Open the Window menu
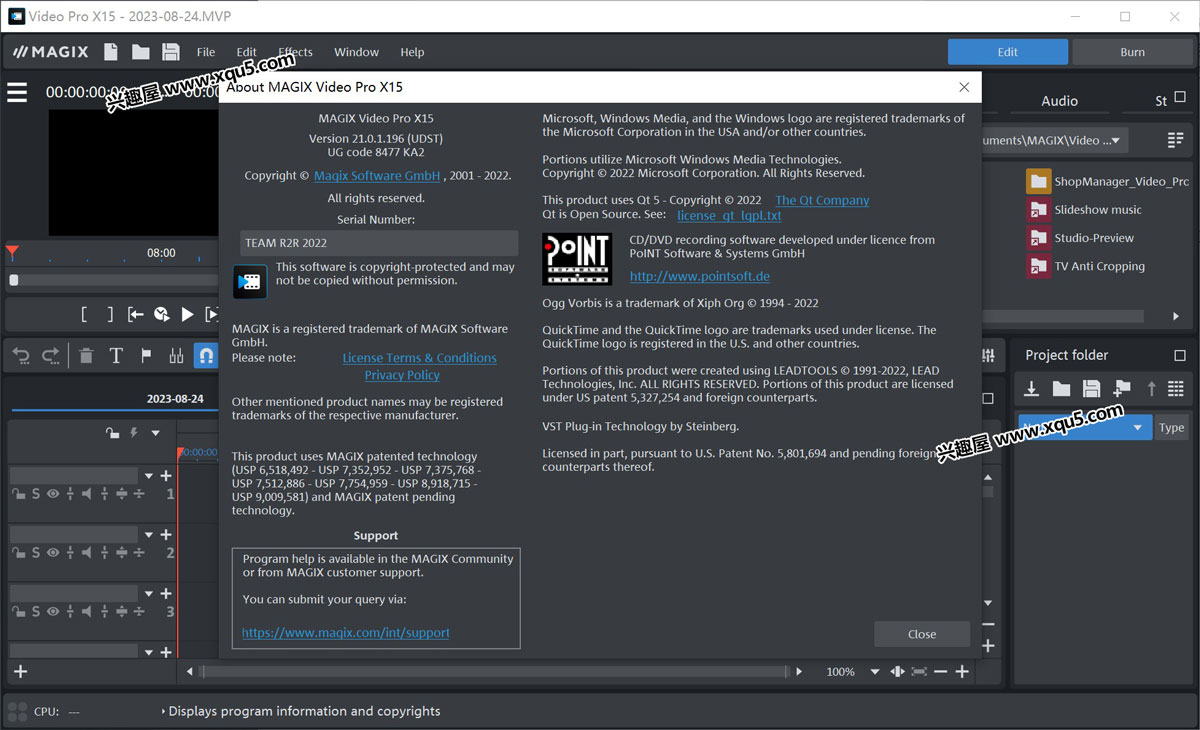Screen dimensions: 1200x730 356,52
